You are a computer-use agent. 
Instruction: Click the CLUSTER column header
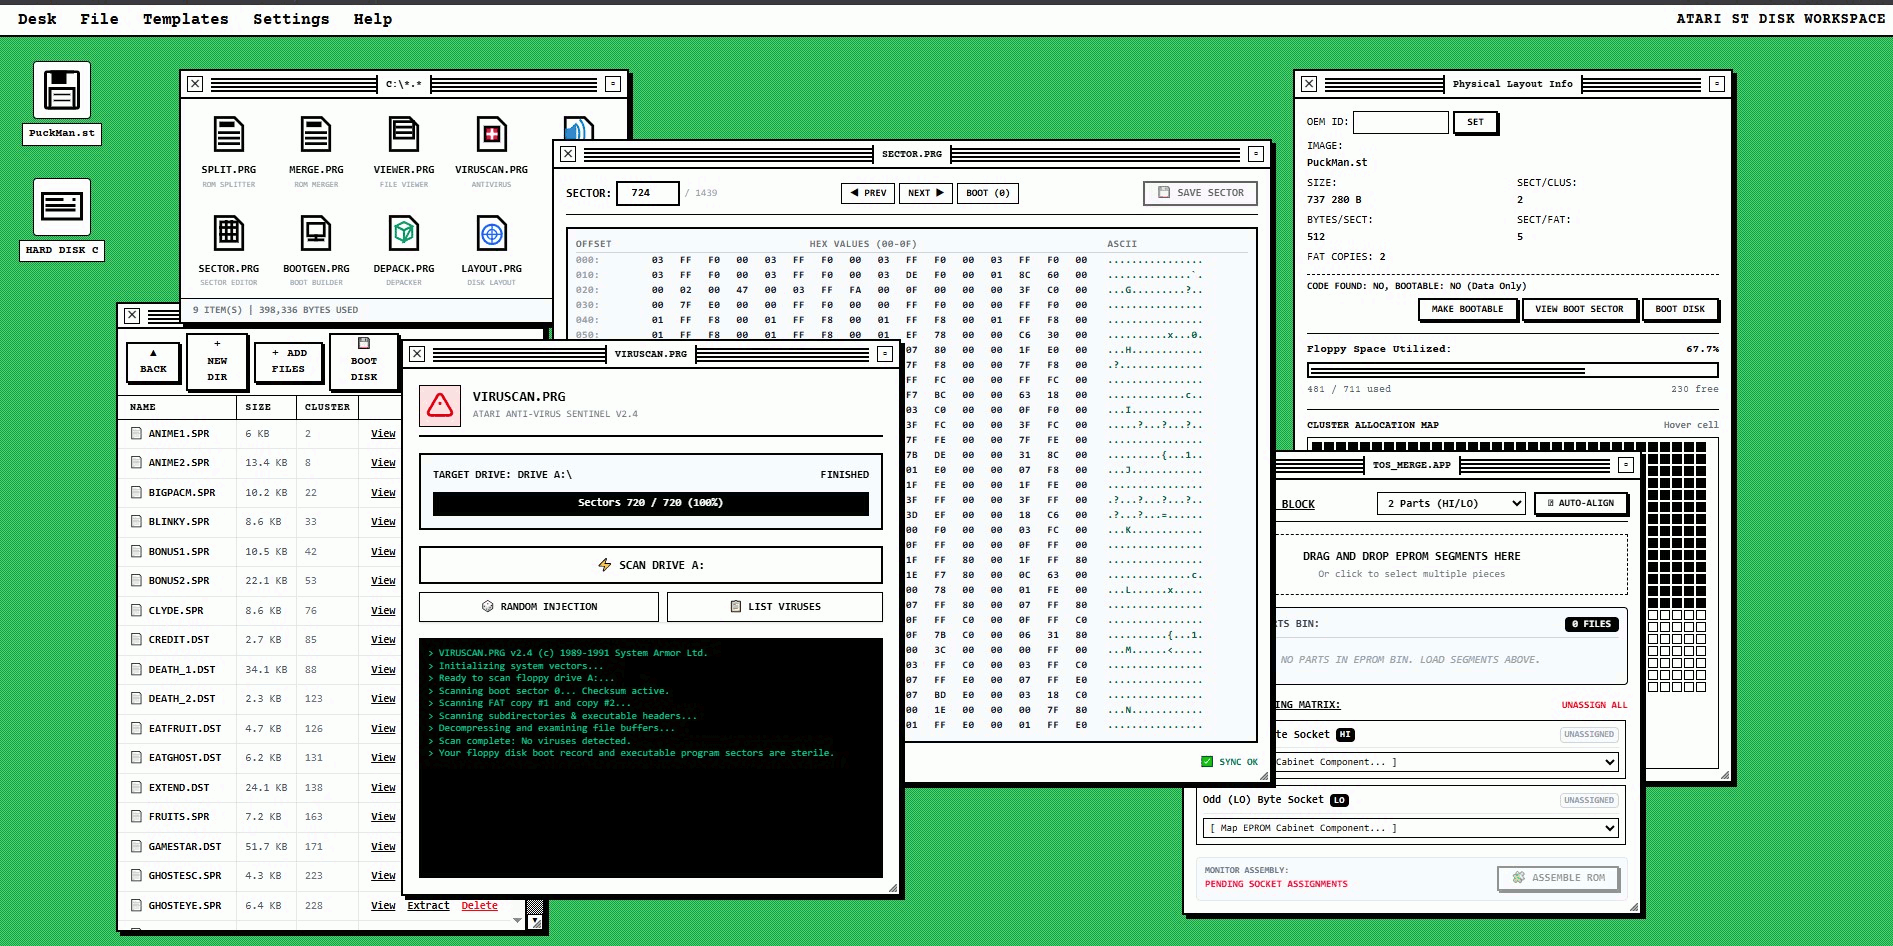tap(327, 407)
